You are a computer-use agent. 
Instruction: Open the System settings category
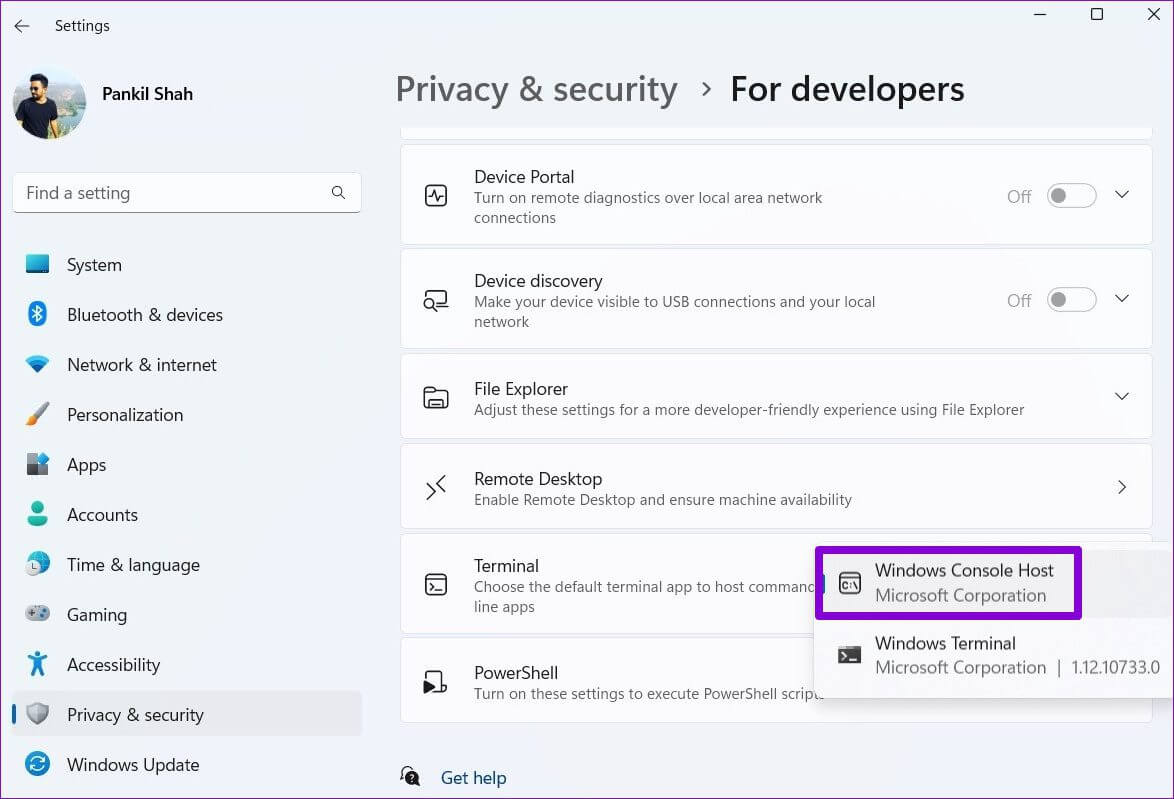tap(186, 264)
